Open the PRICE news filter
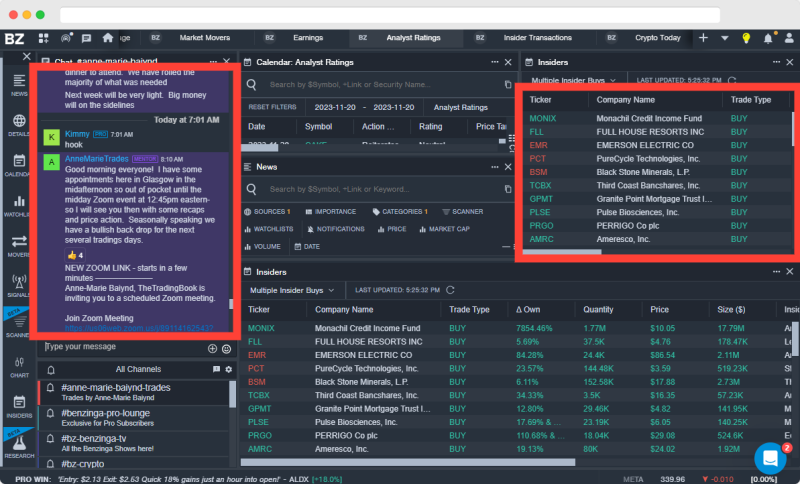 tap(392, 229)
